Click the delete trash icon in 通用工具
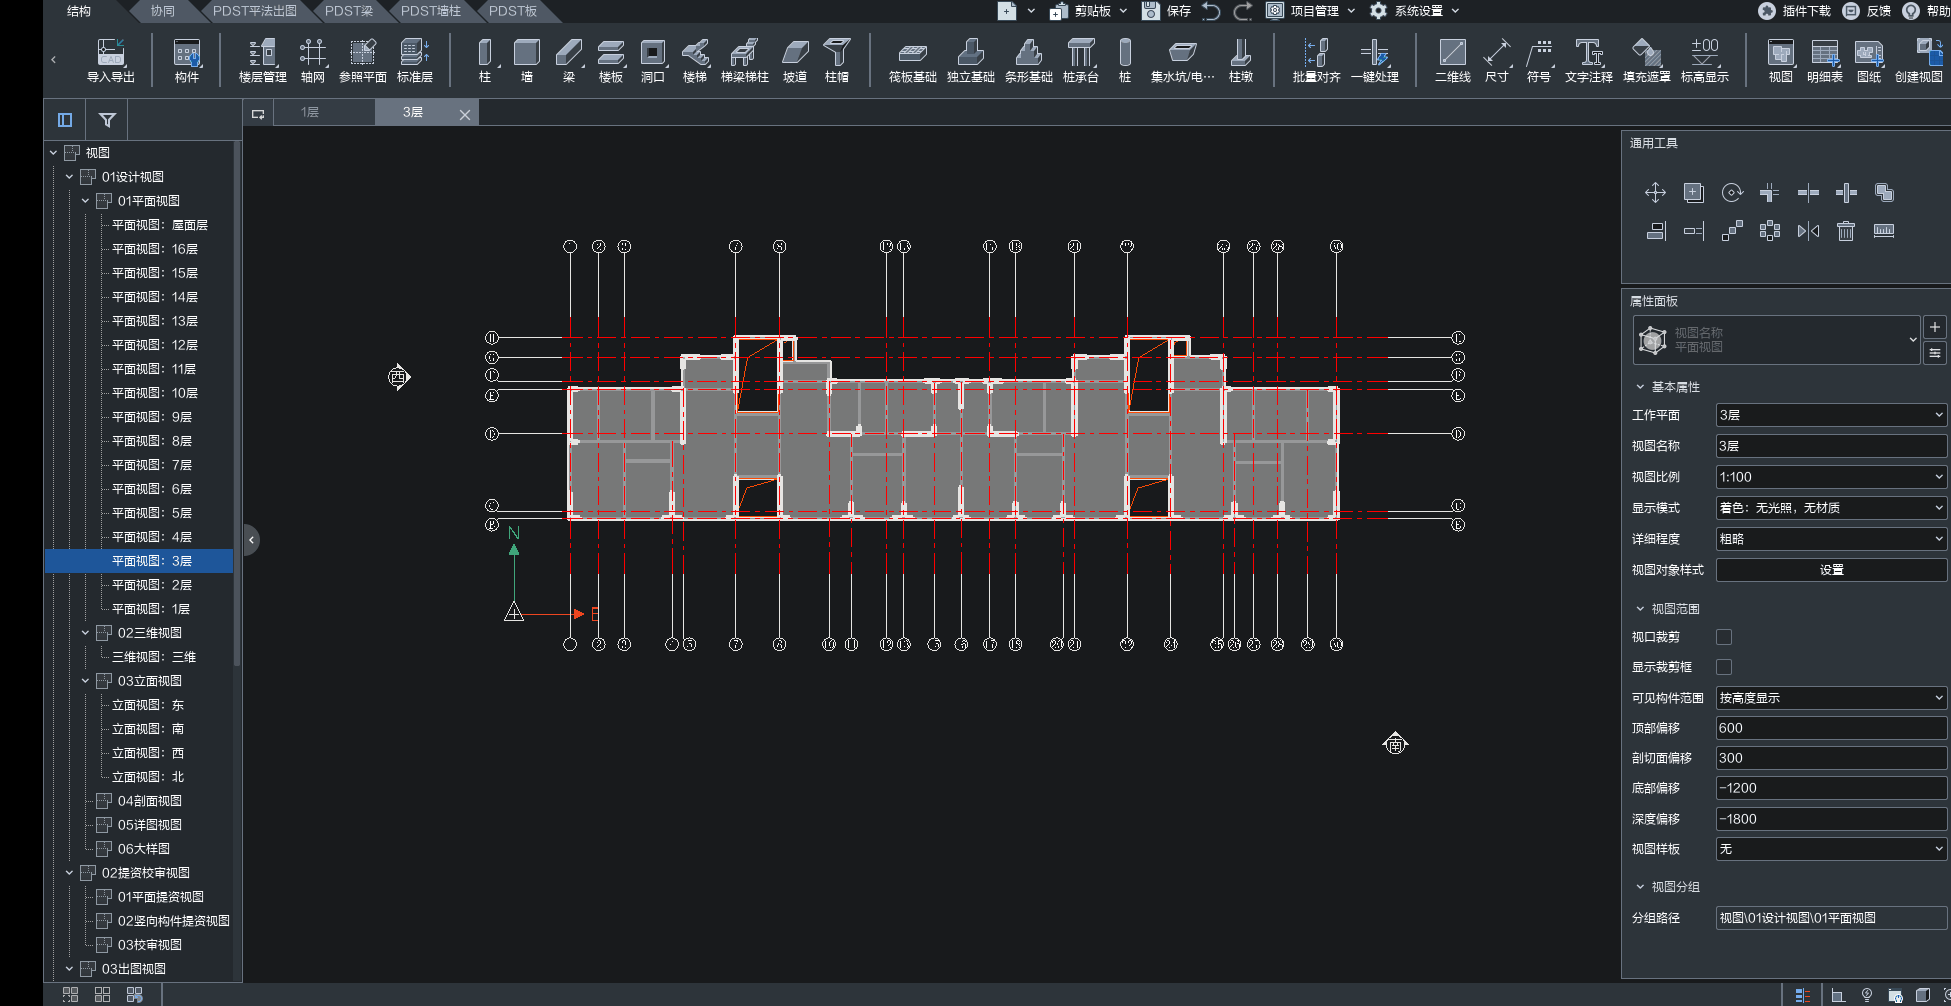Screen dimensions: 1951x1006 click(x=1846, y=231)
